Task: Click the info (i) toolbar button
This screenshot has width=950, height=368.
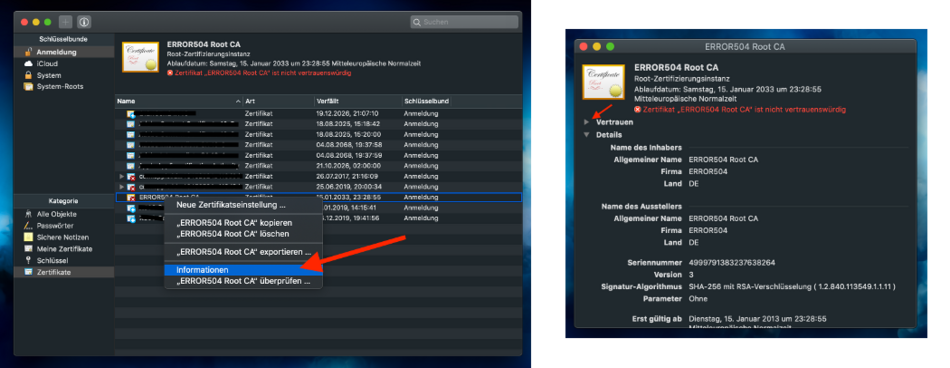Action: tap(84, 22)
